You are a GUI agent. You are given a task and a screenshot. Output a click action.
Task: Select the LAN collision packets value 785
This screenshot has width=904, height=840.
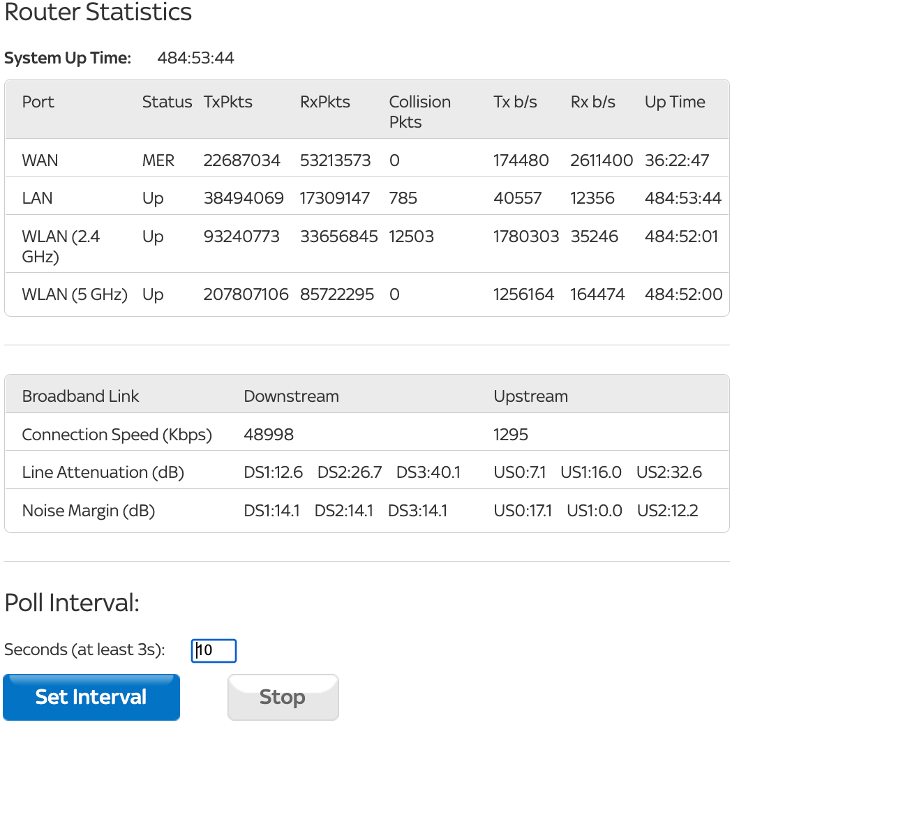403,198
